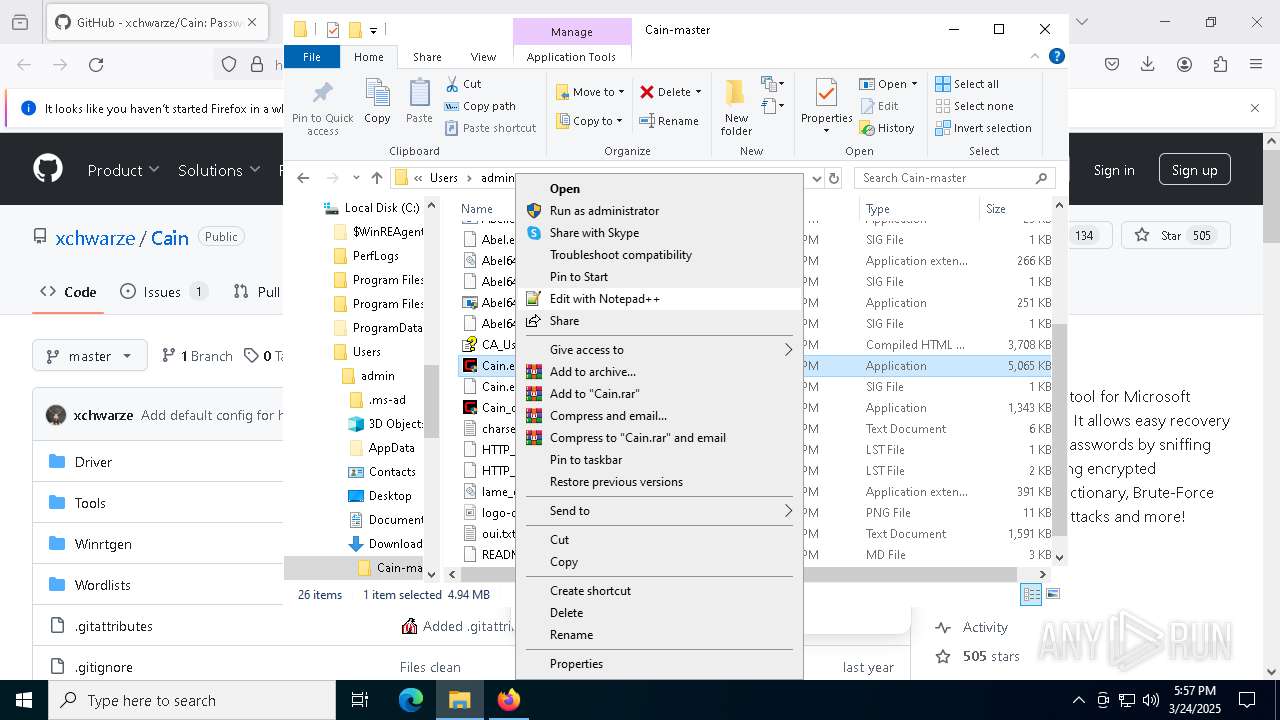Viewport: 1280px width, 720px height.
Task: Open Application Tools ribbon tab
Action: pos(571,57)
